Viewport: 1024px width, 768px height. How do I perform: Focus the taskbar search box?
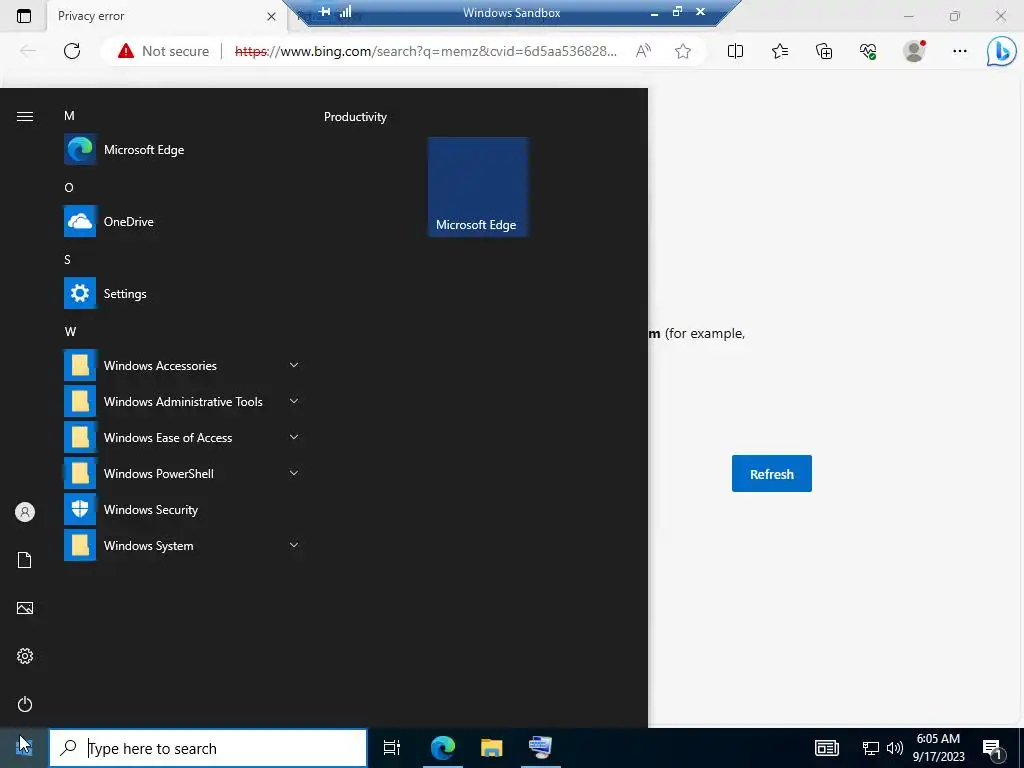[208, 748]
